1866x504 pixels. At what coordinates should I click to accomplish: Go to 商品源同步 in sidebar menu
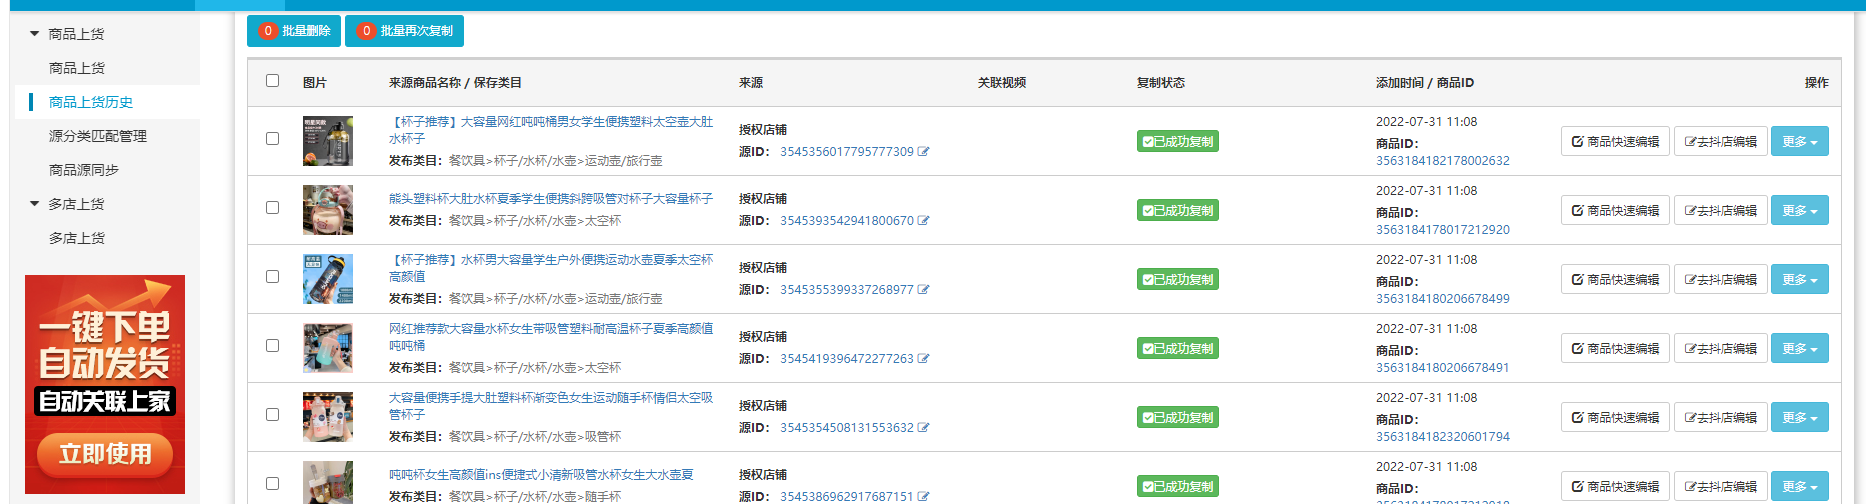coord(84,170)
